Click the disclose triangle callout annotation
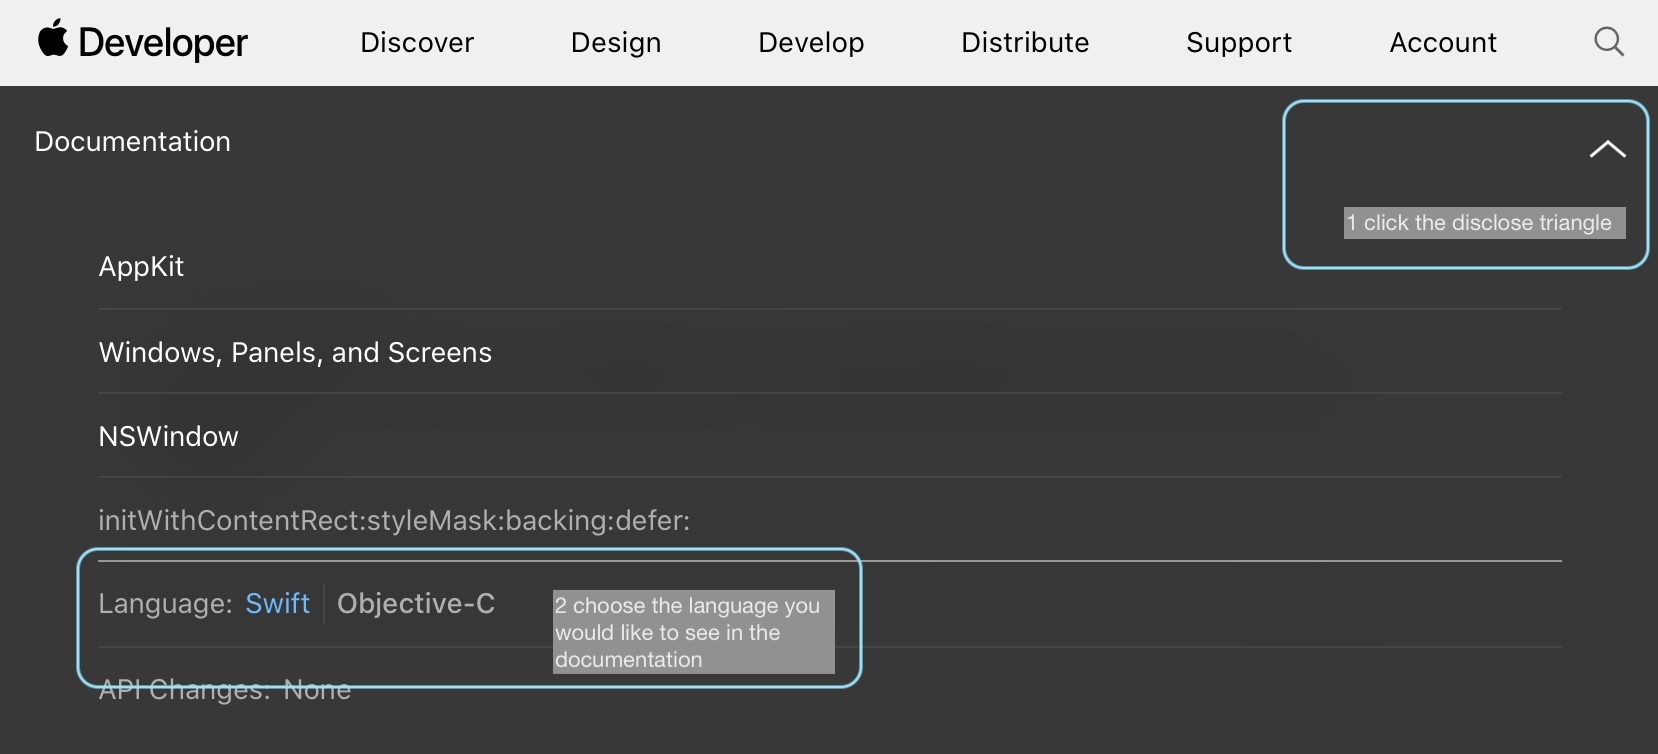The width and height of the screenshot is (1658, 754). click(x=1484, y=223)
